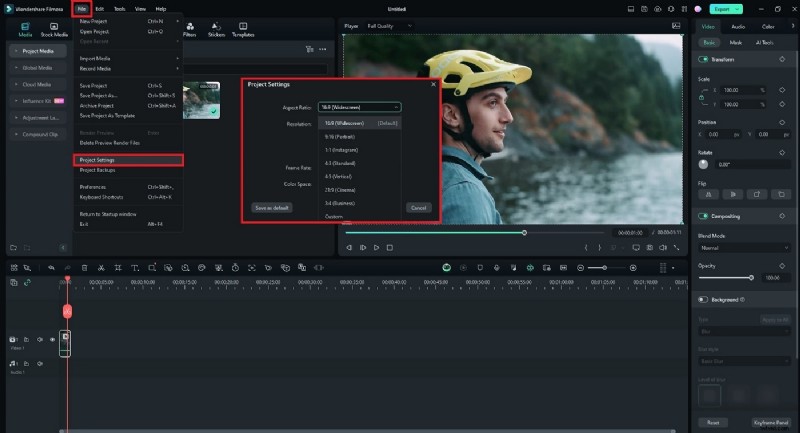Open the Stock Media panel
The image size is (800, 433).
pos(54,30)
